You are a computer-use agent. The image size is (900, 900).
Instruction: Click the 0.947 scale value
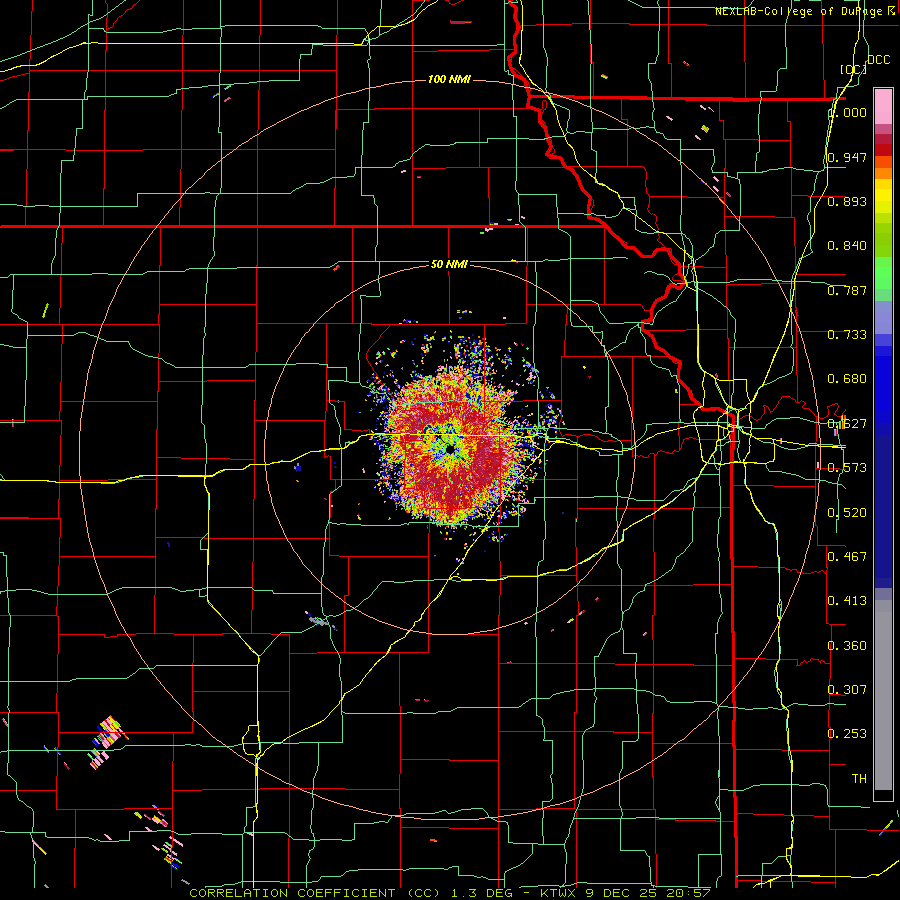847,157
